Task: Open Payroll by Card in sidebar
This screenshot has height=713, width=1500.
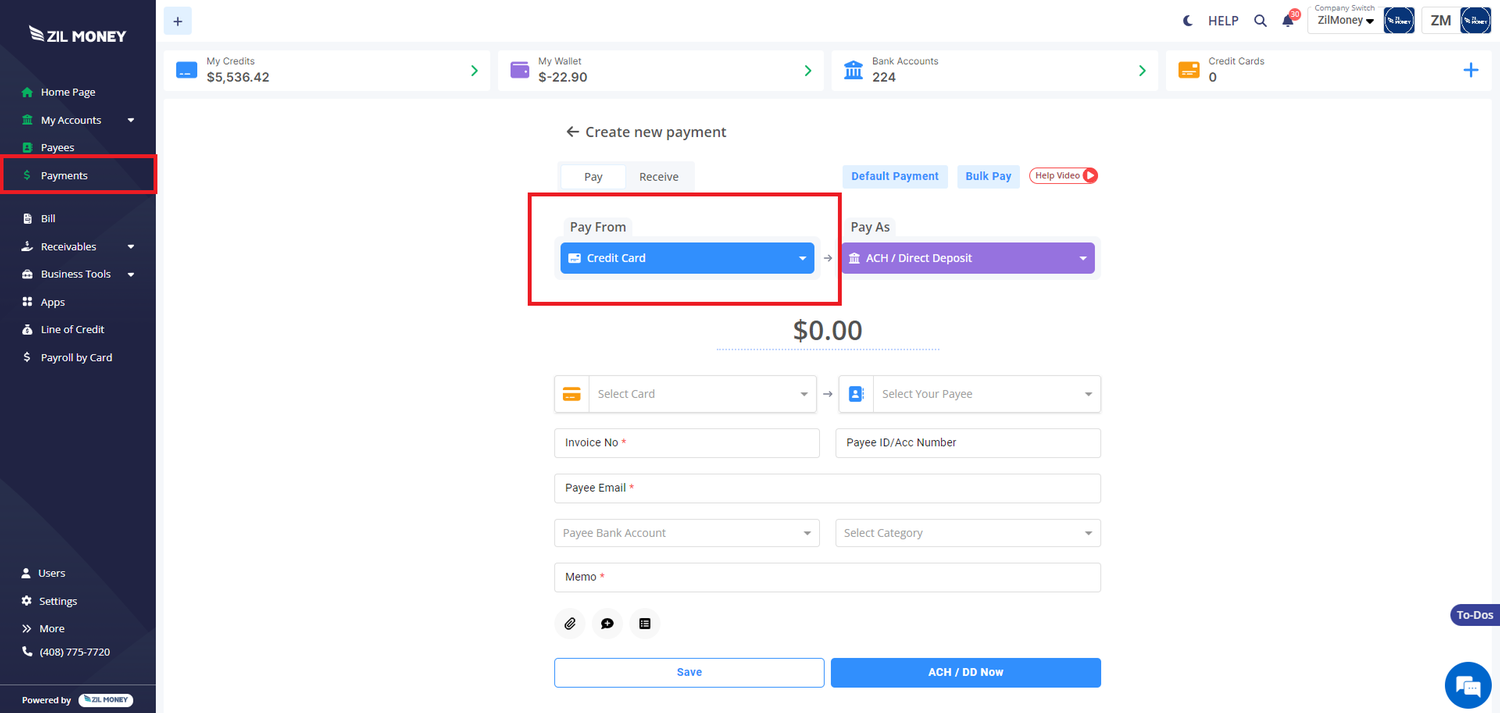Action: point(76,357)
